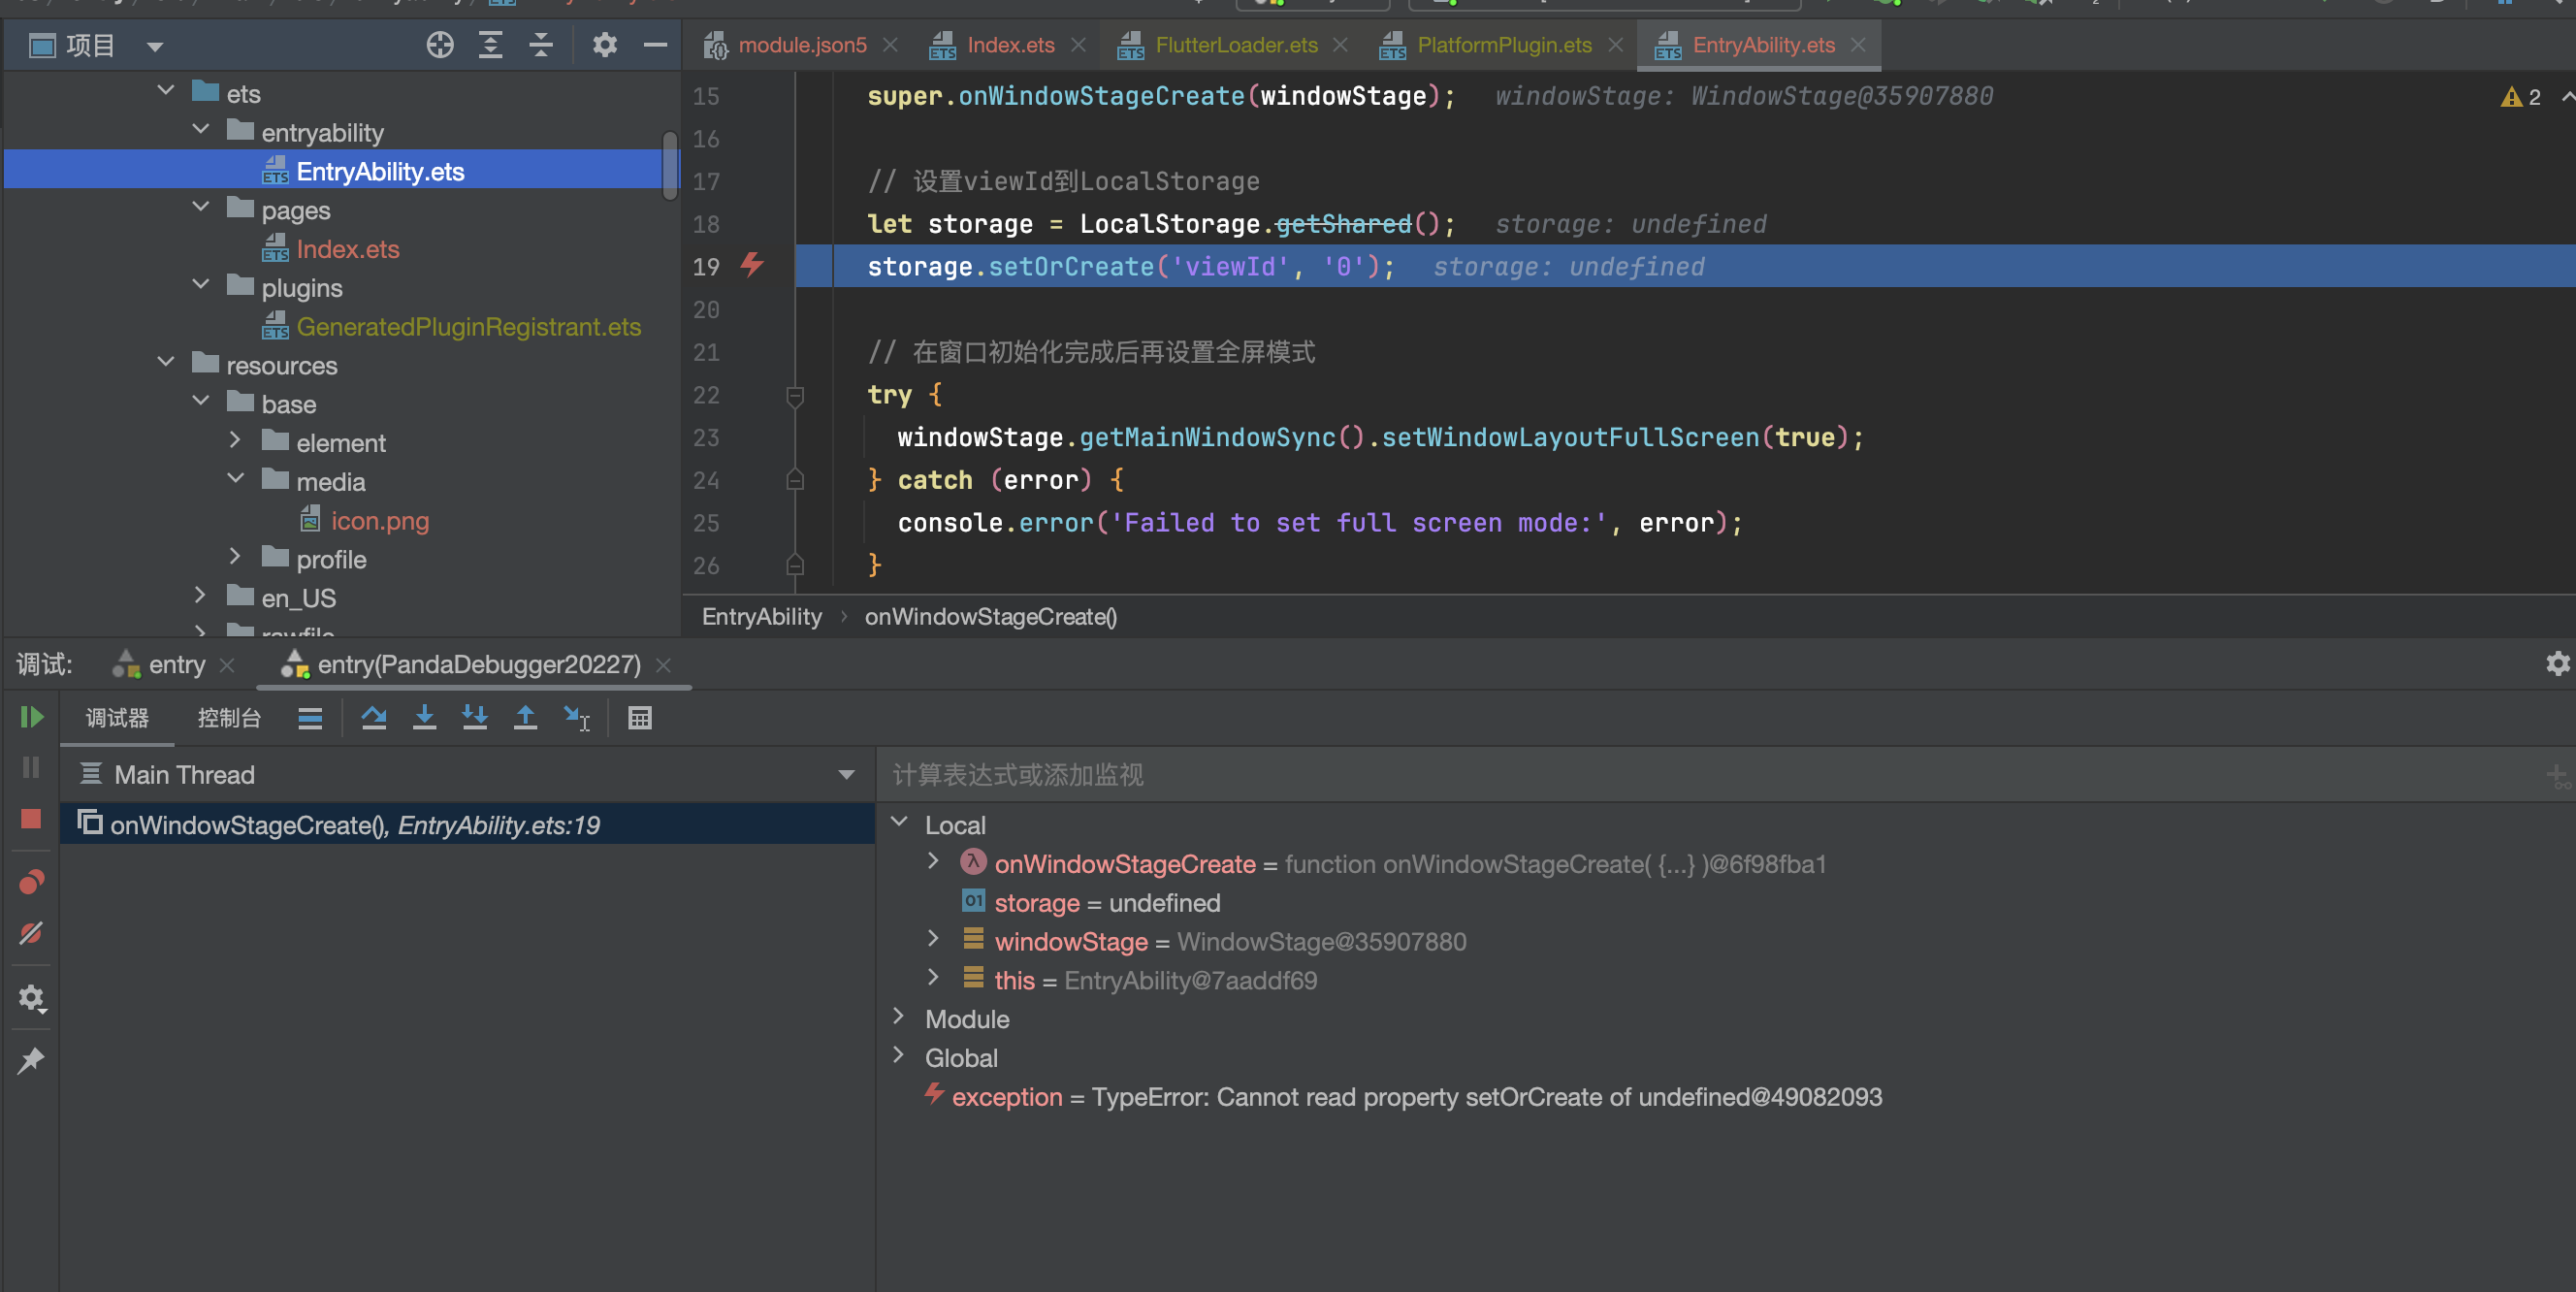Switch to the FlutterLoader.ets tab
This screenshot has height=1292, width=2576.
tap(1235, 45)
